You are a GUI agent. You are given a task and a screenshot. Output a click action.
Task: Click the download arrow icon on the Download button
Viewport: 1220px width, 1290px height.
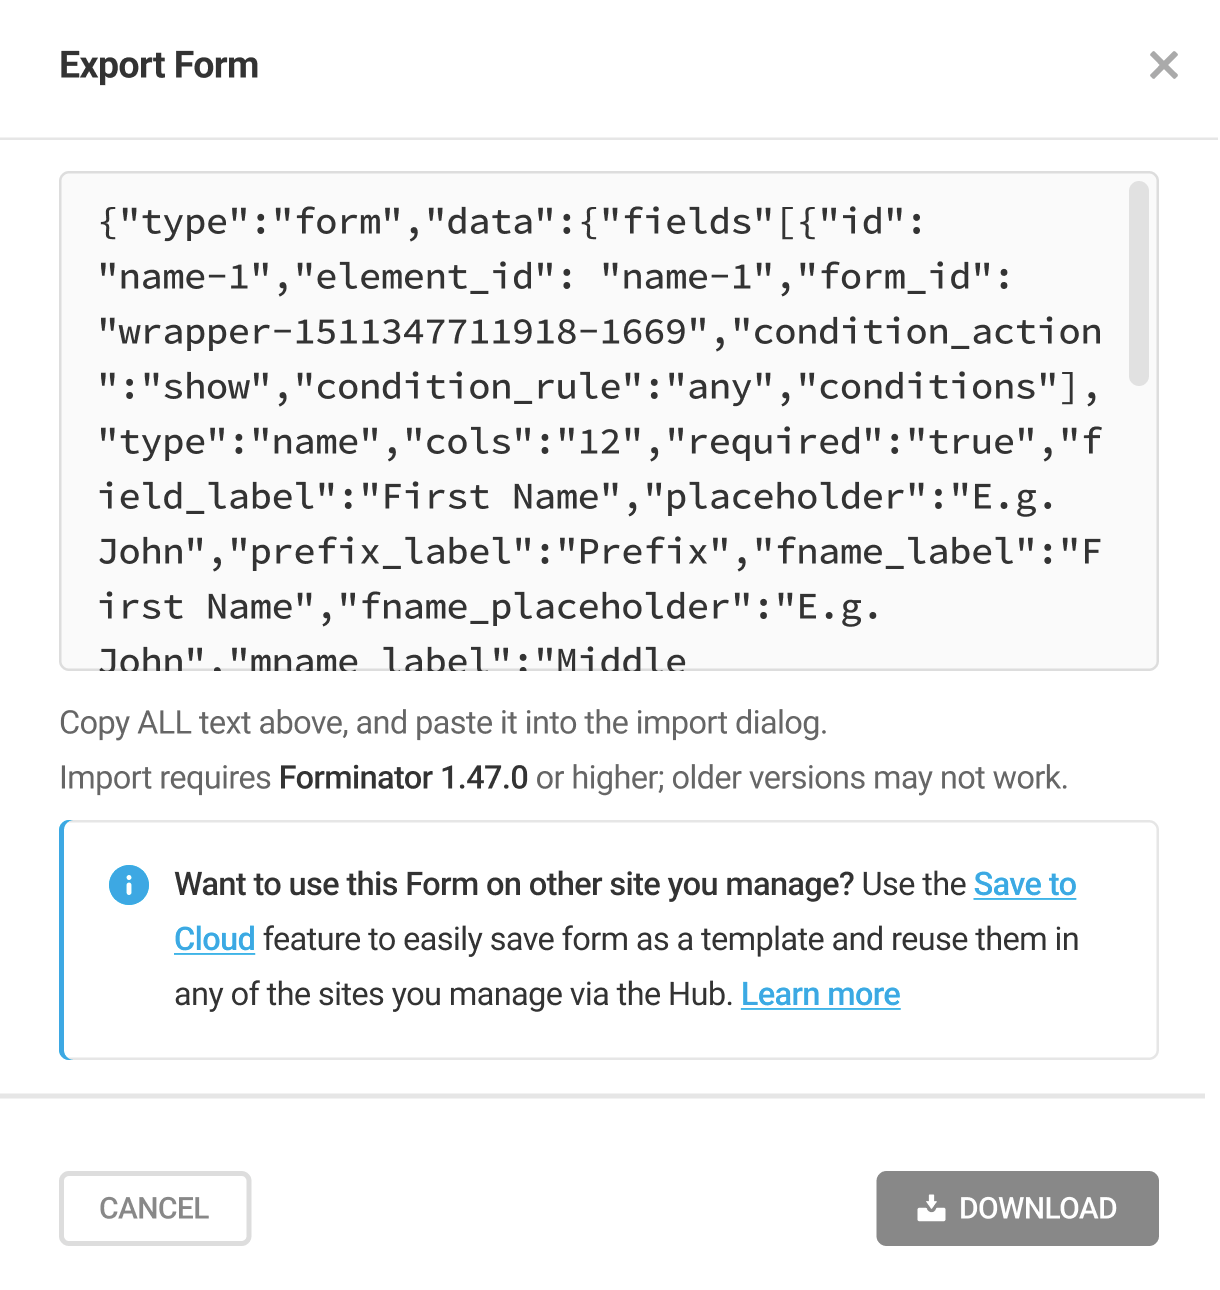coord(931,1208)
